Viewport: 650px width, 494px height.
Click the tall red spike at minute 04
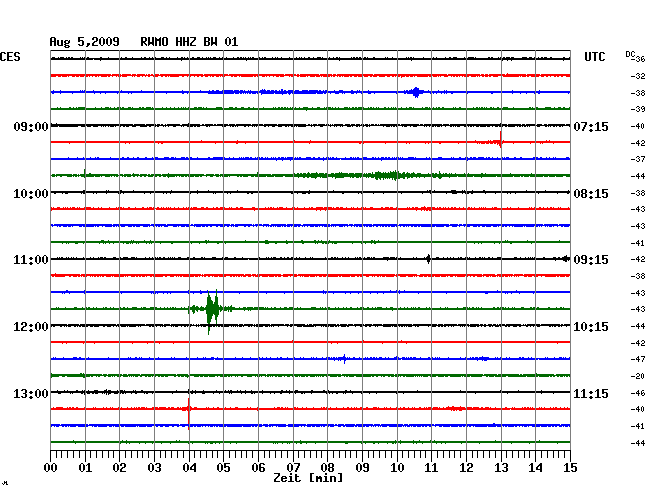click(189, 413)
